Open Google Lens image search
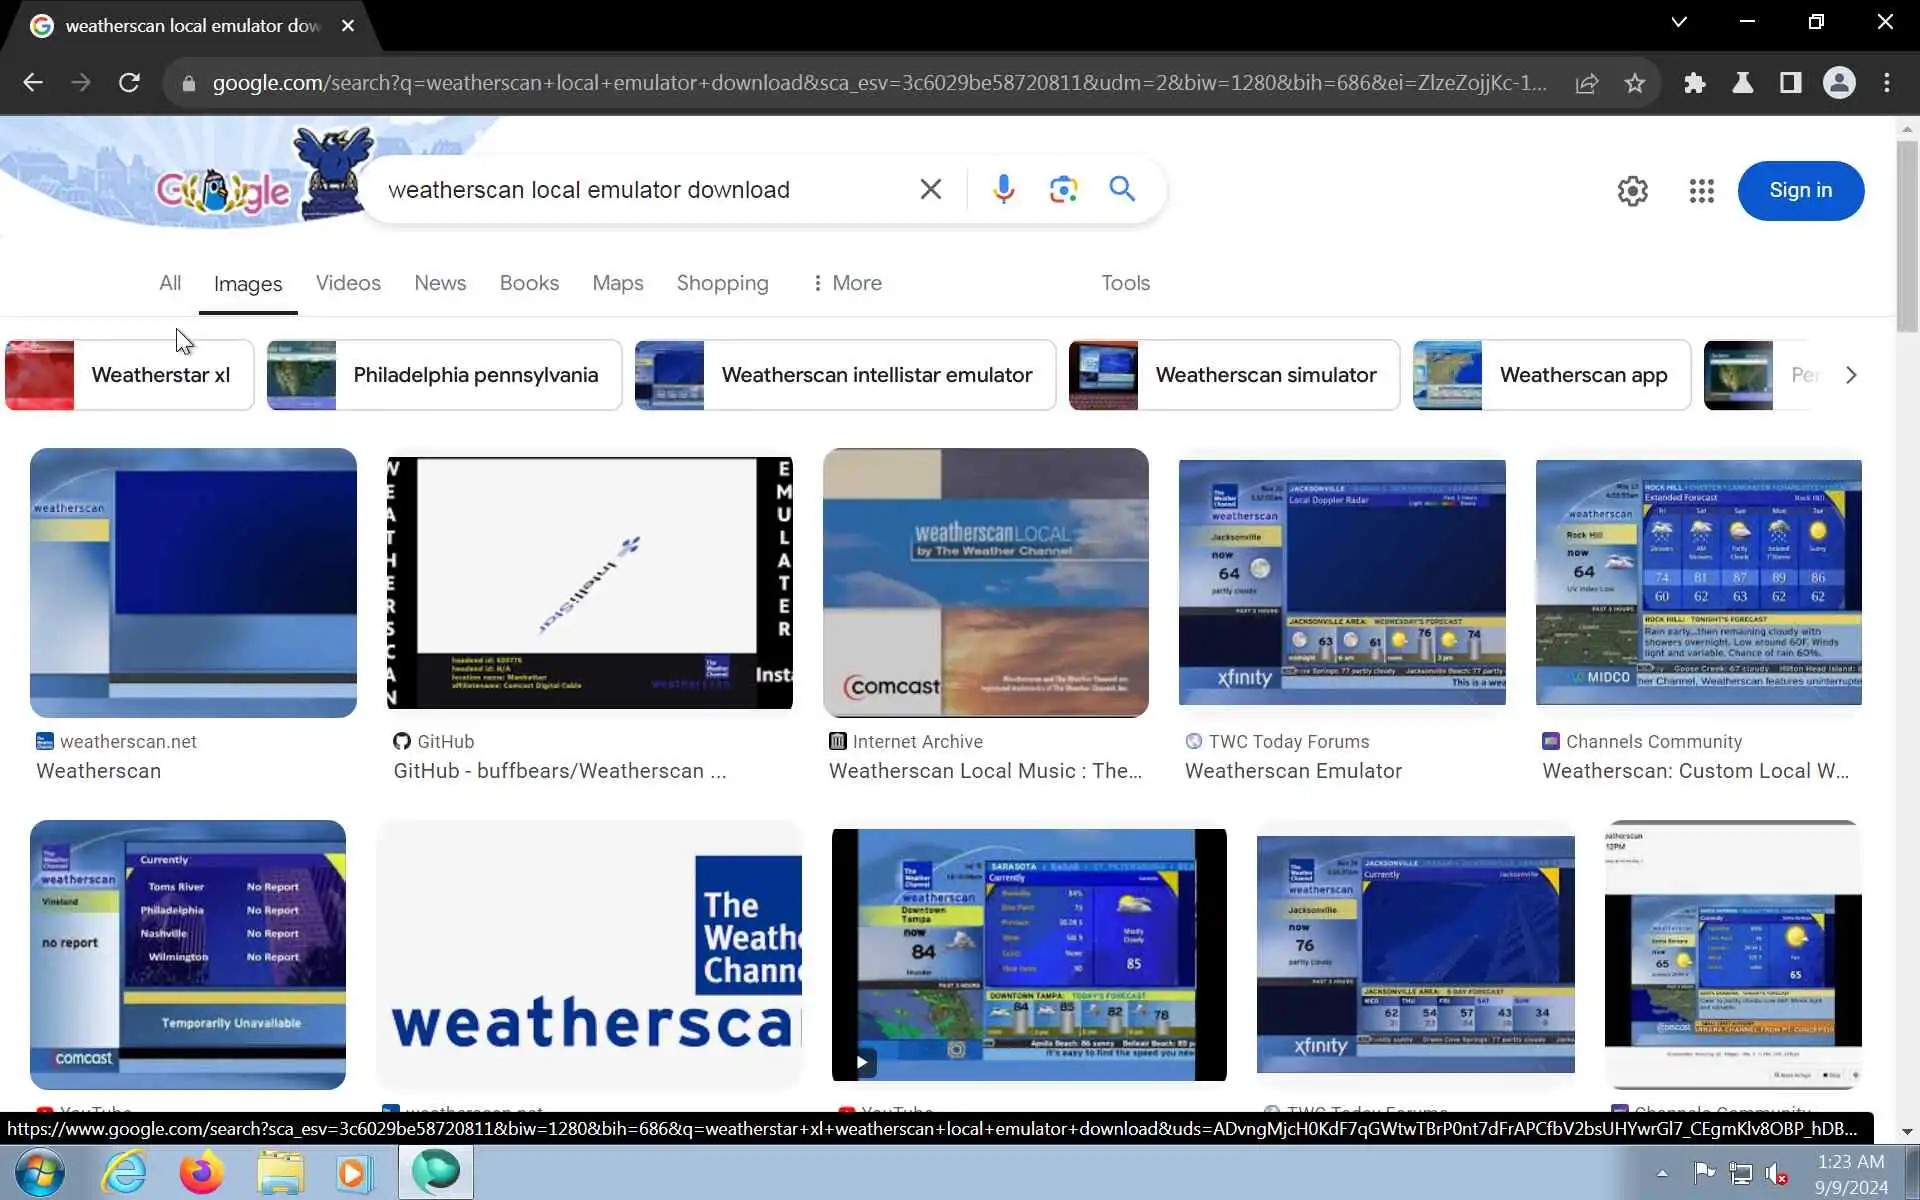 pyautogui.click(x=1063, y=189)
